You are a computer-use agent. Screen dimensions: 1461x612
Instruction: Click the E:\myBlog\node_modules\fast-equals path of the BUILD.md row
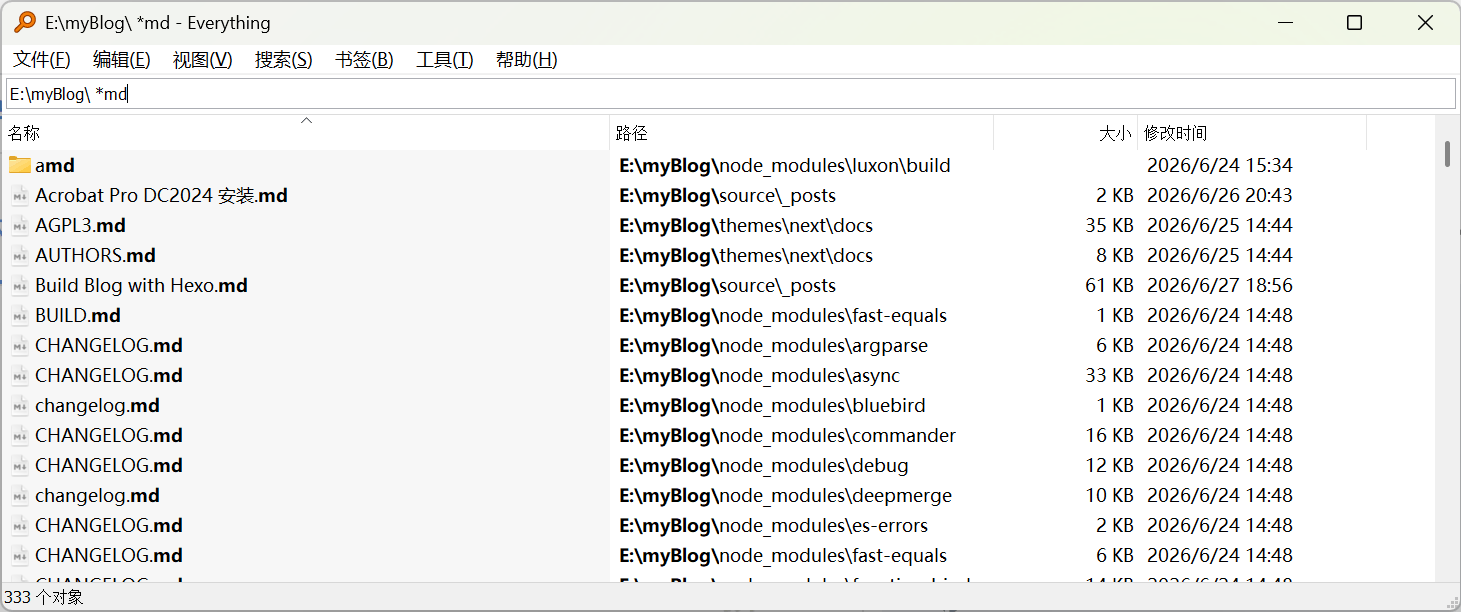[x=783, y=315]
